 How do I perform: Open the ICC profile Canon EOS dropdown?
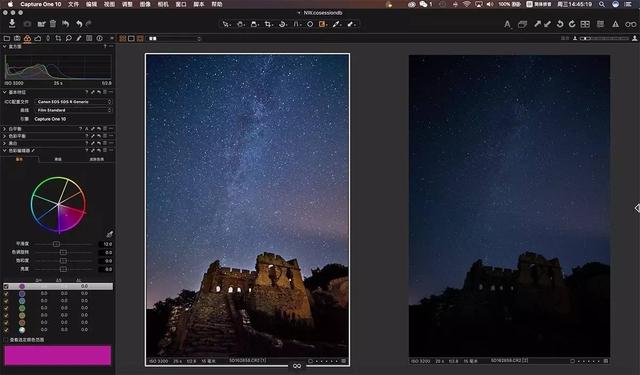74,102
